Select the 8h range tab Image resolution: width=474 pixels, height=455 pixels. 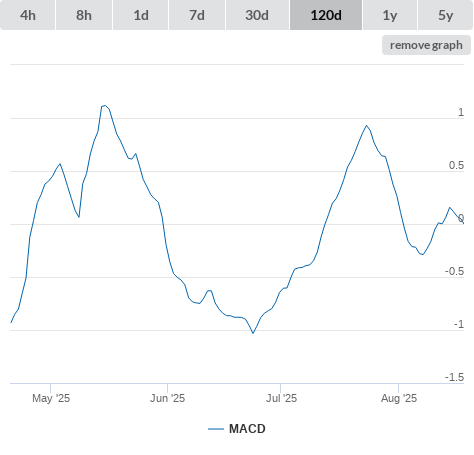tap(84, 15)
